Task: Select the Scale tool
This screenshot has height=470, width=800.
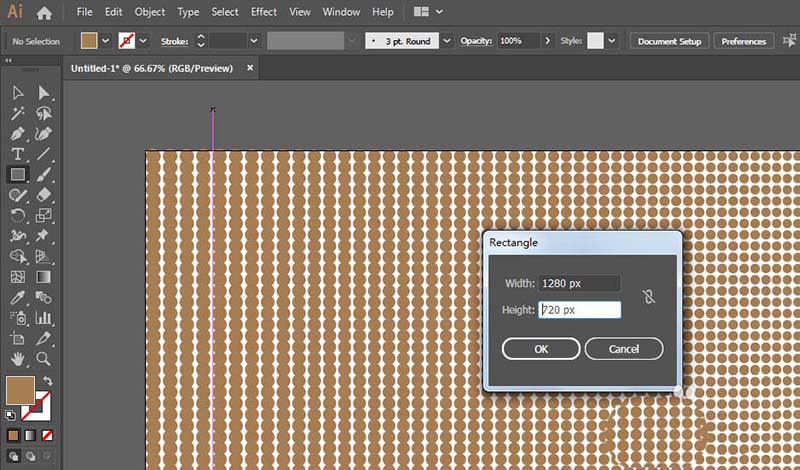Action: click(43, 215)
